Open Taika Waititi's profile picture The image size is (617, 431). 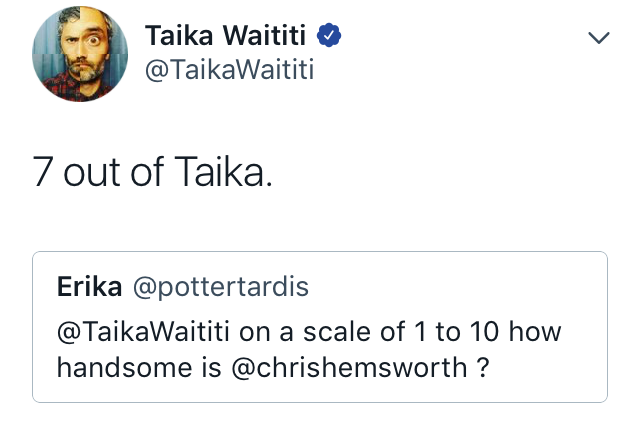(80, 54)
